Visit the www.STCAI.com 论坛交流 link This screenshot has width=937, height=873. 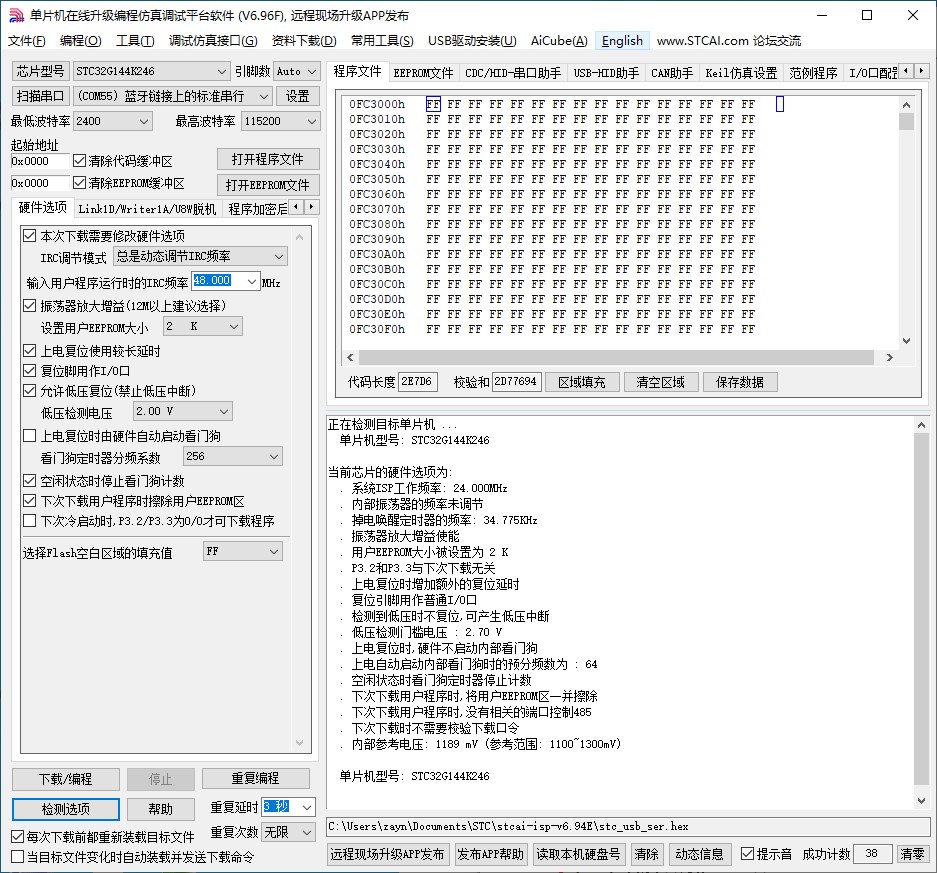pyautogui.click(x=732, y=41)
